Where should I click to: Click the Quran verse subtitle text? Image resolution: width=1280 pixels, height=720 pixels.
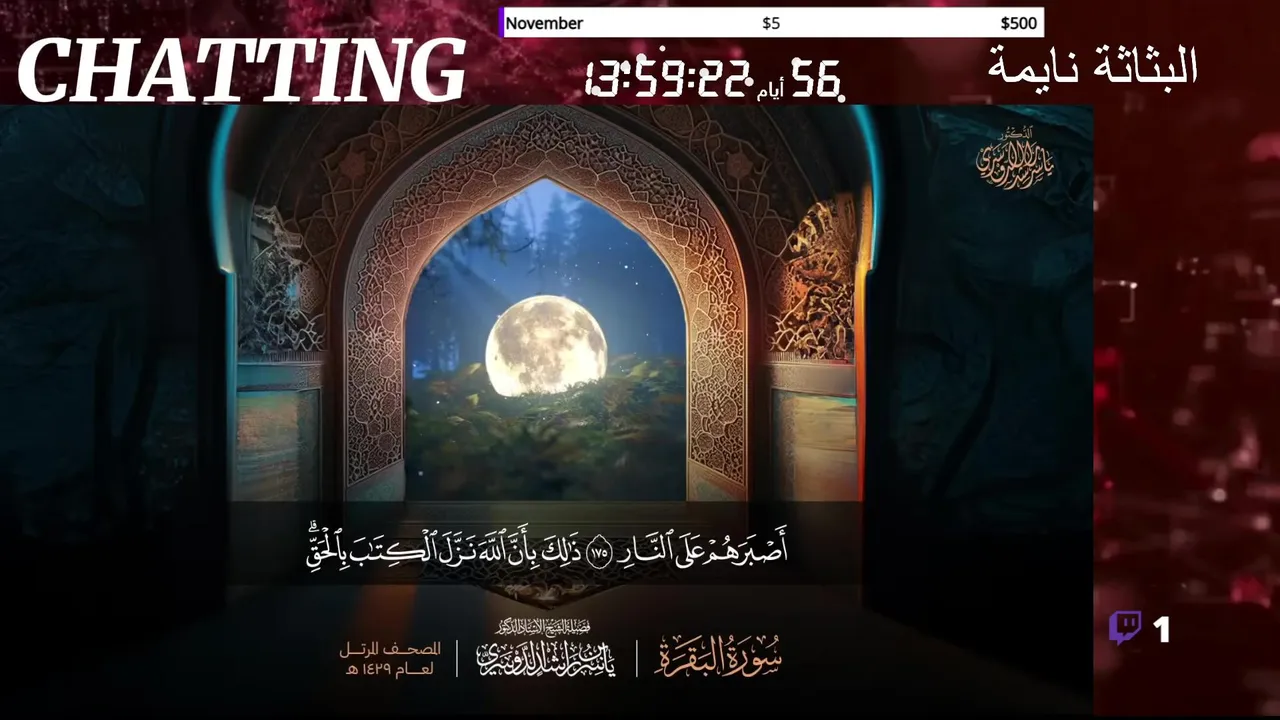(547, 549)
